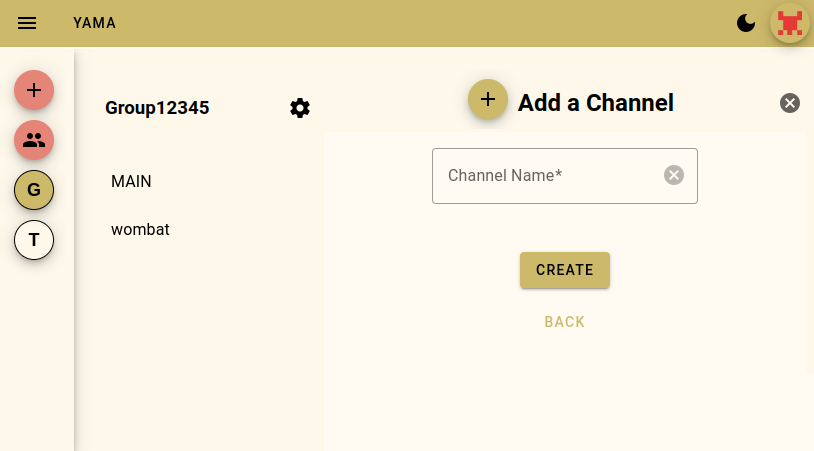
Task: Click the Add a Channel heading text
Action: 595,102
